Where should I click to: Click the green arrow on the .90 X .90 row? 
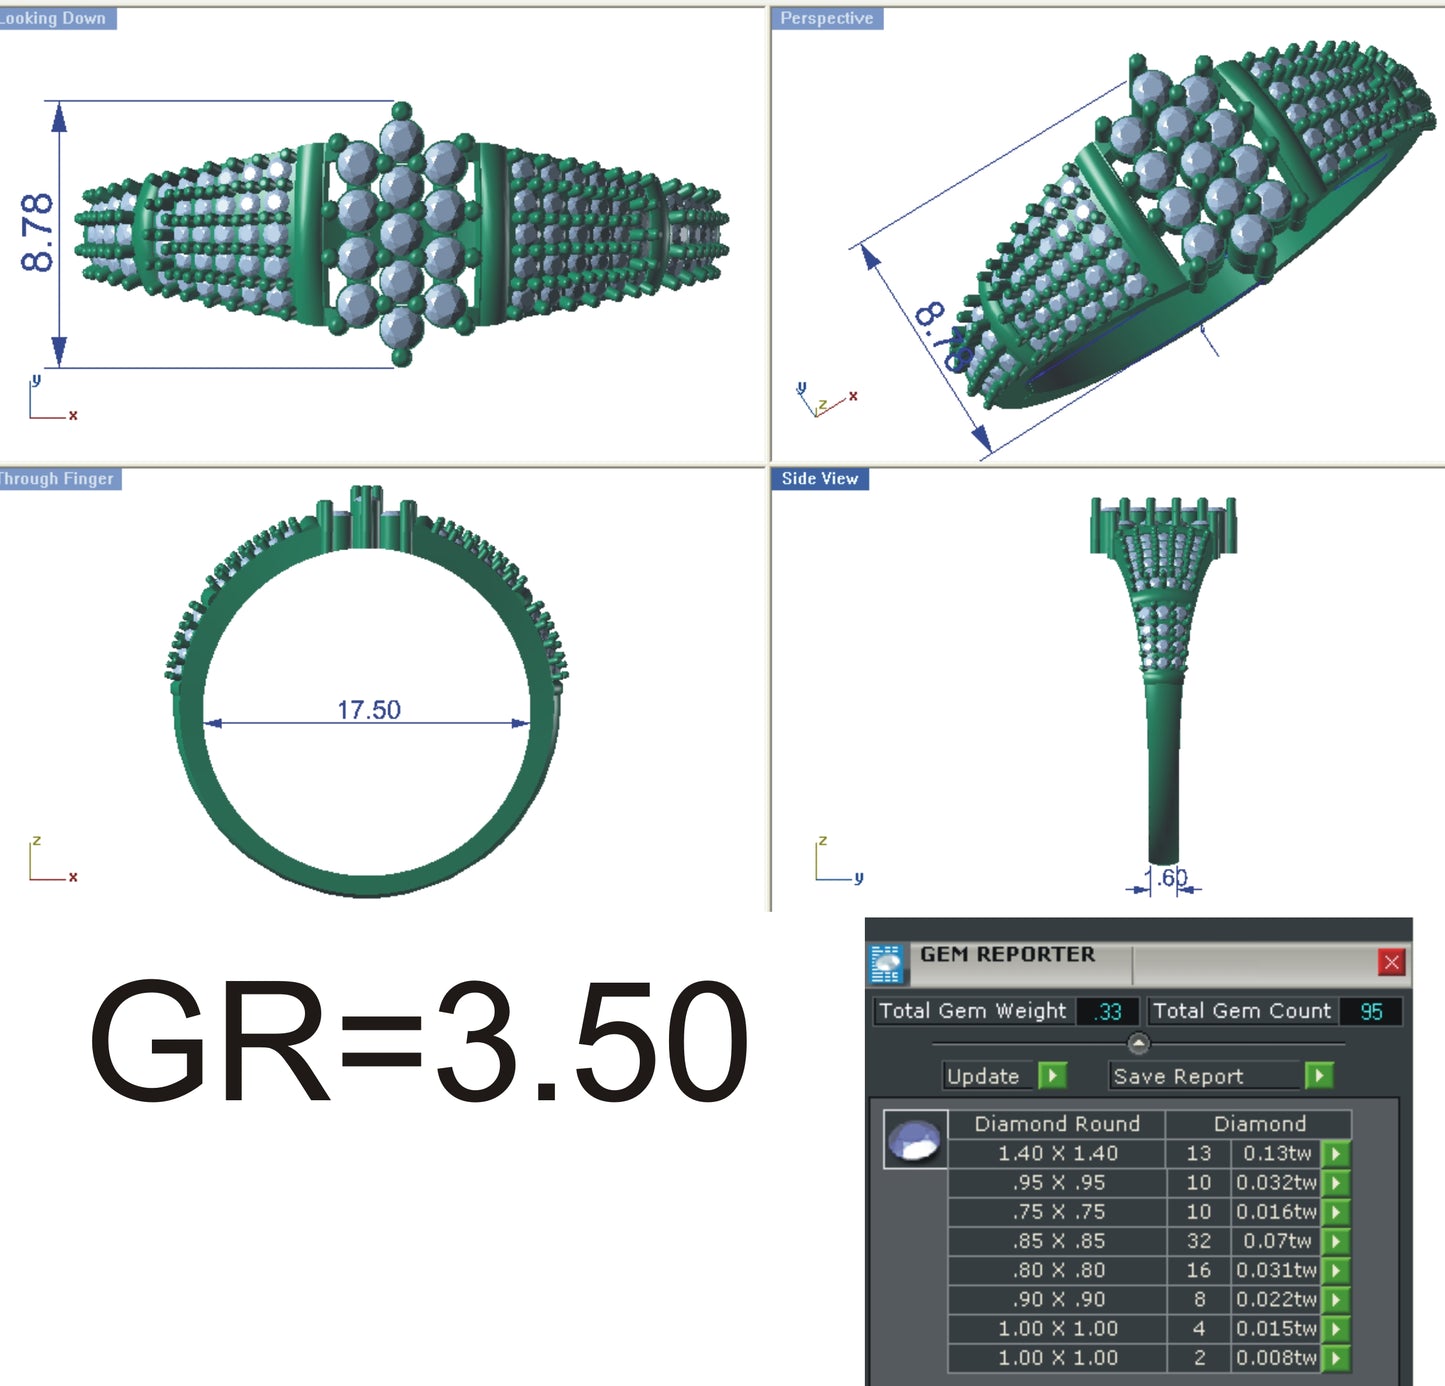[x=1338, y=1300]
